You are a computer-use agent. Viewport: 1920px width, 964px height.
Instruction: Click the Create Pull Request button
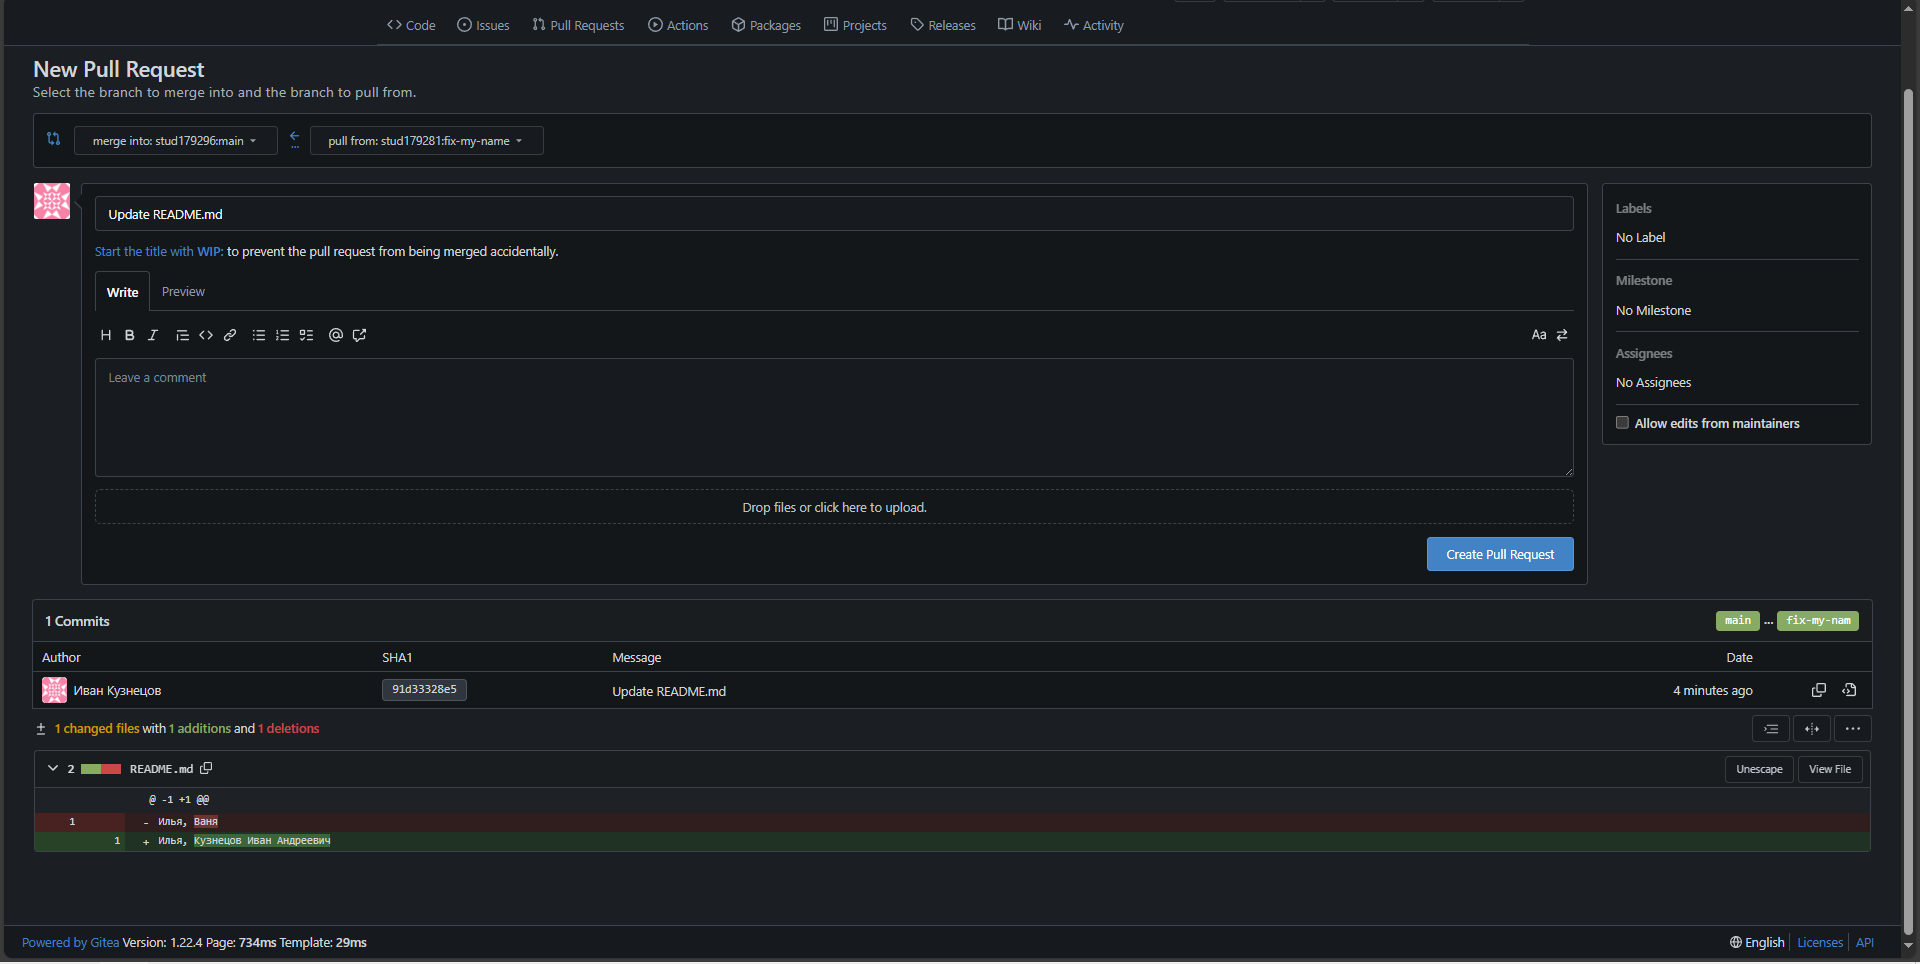point(1499,555)
